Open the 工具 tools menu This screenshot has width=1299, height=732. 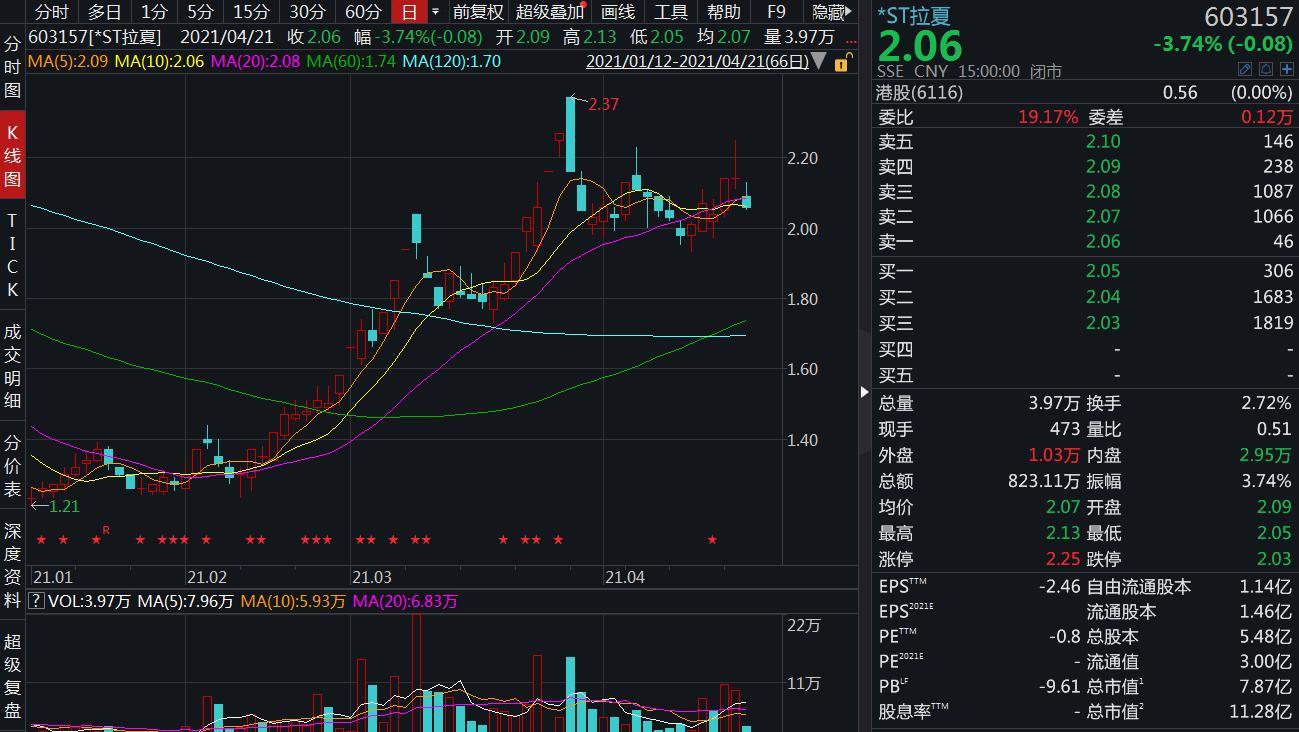point(670,12)
